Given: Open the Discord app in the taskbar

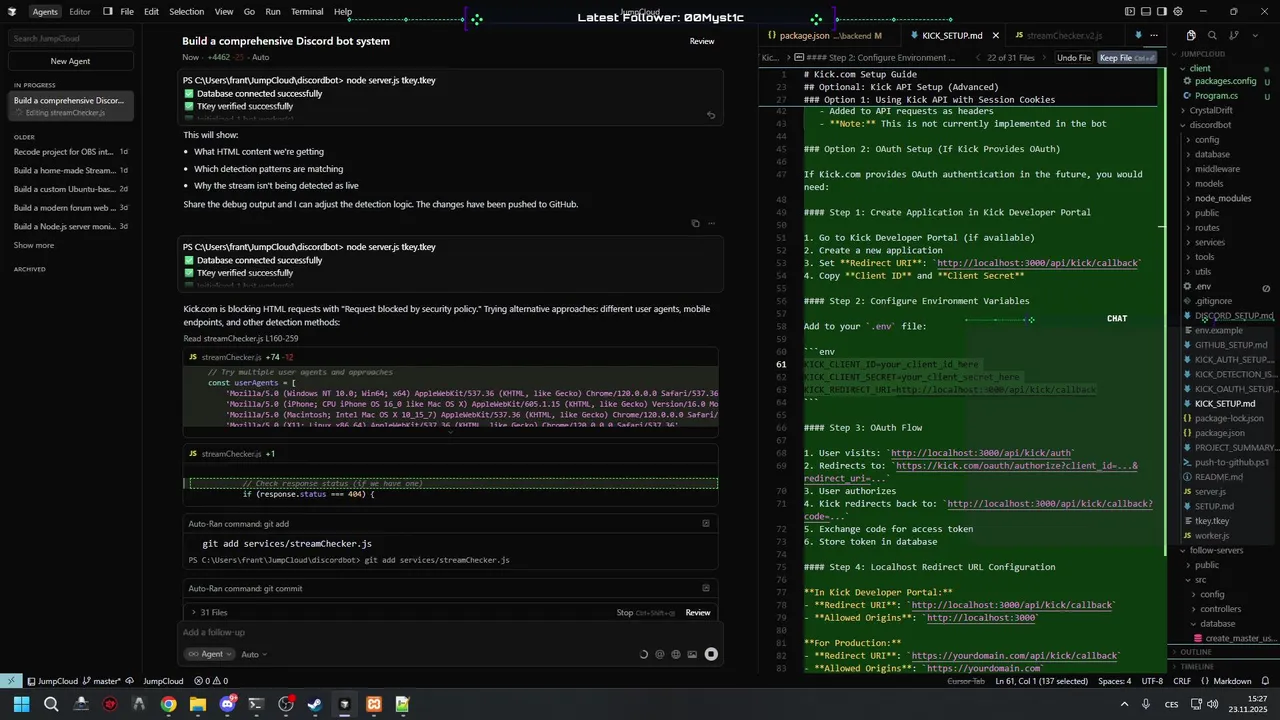Looking at the screenshot, I should pos(227,704).
